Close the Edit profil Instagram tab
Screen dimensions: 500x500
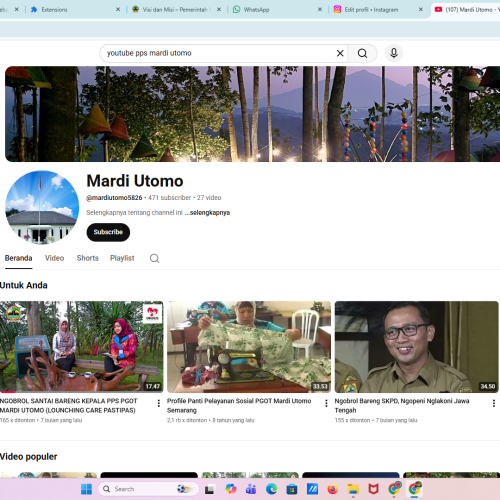421,10
